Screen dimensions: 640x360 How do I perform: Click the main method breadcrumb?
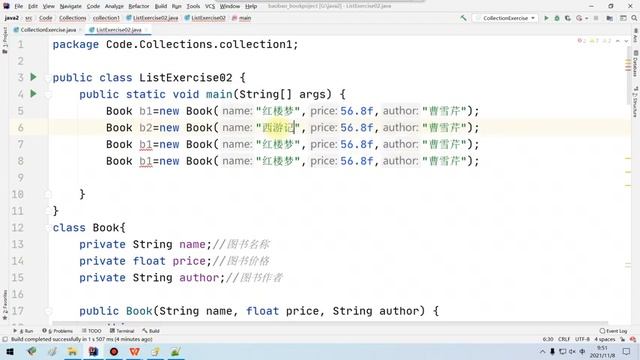click(242, 18)
